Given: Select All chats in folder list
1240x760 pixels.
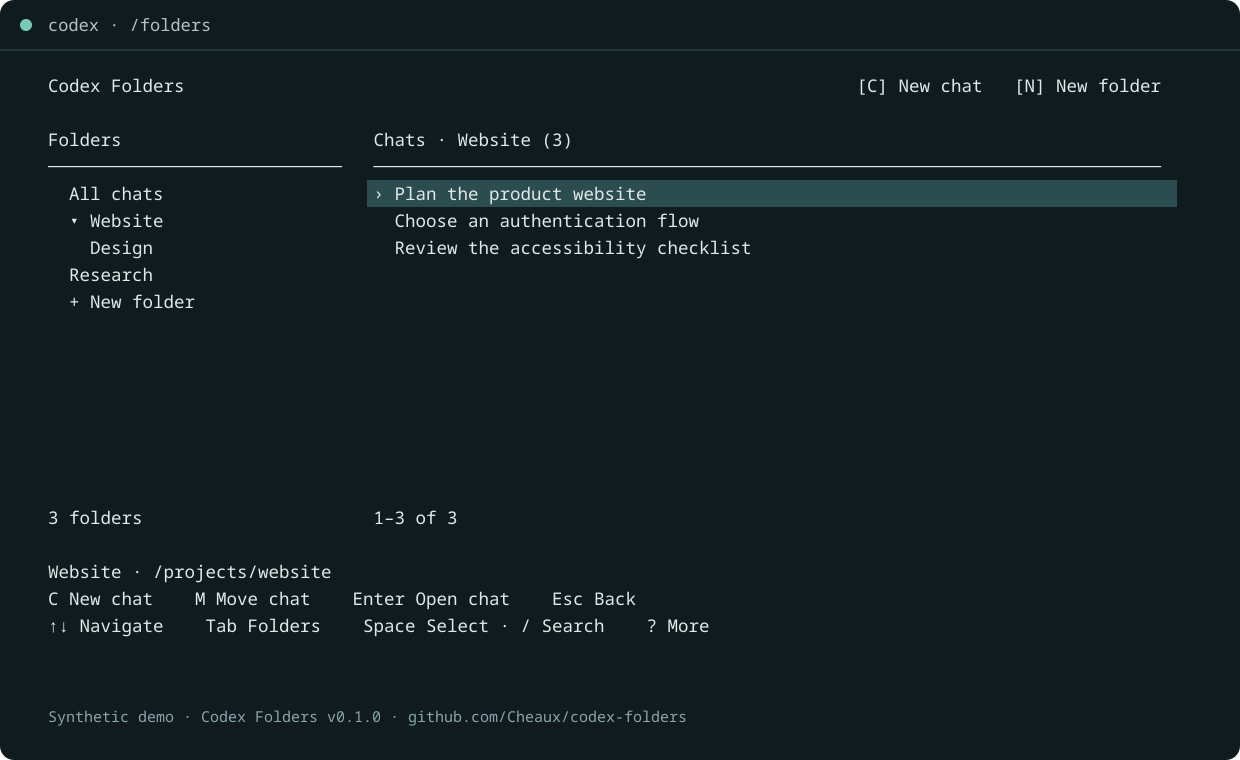Looking at the screenshot, I should (x=116, y=194).
